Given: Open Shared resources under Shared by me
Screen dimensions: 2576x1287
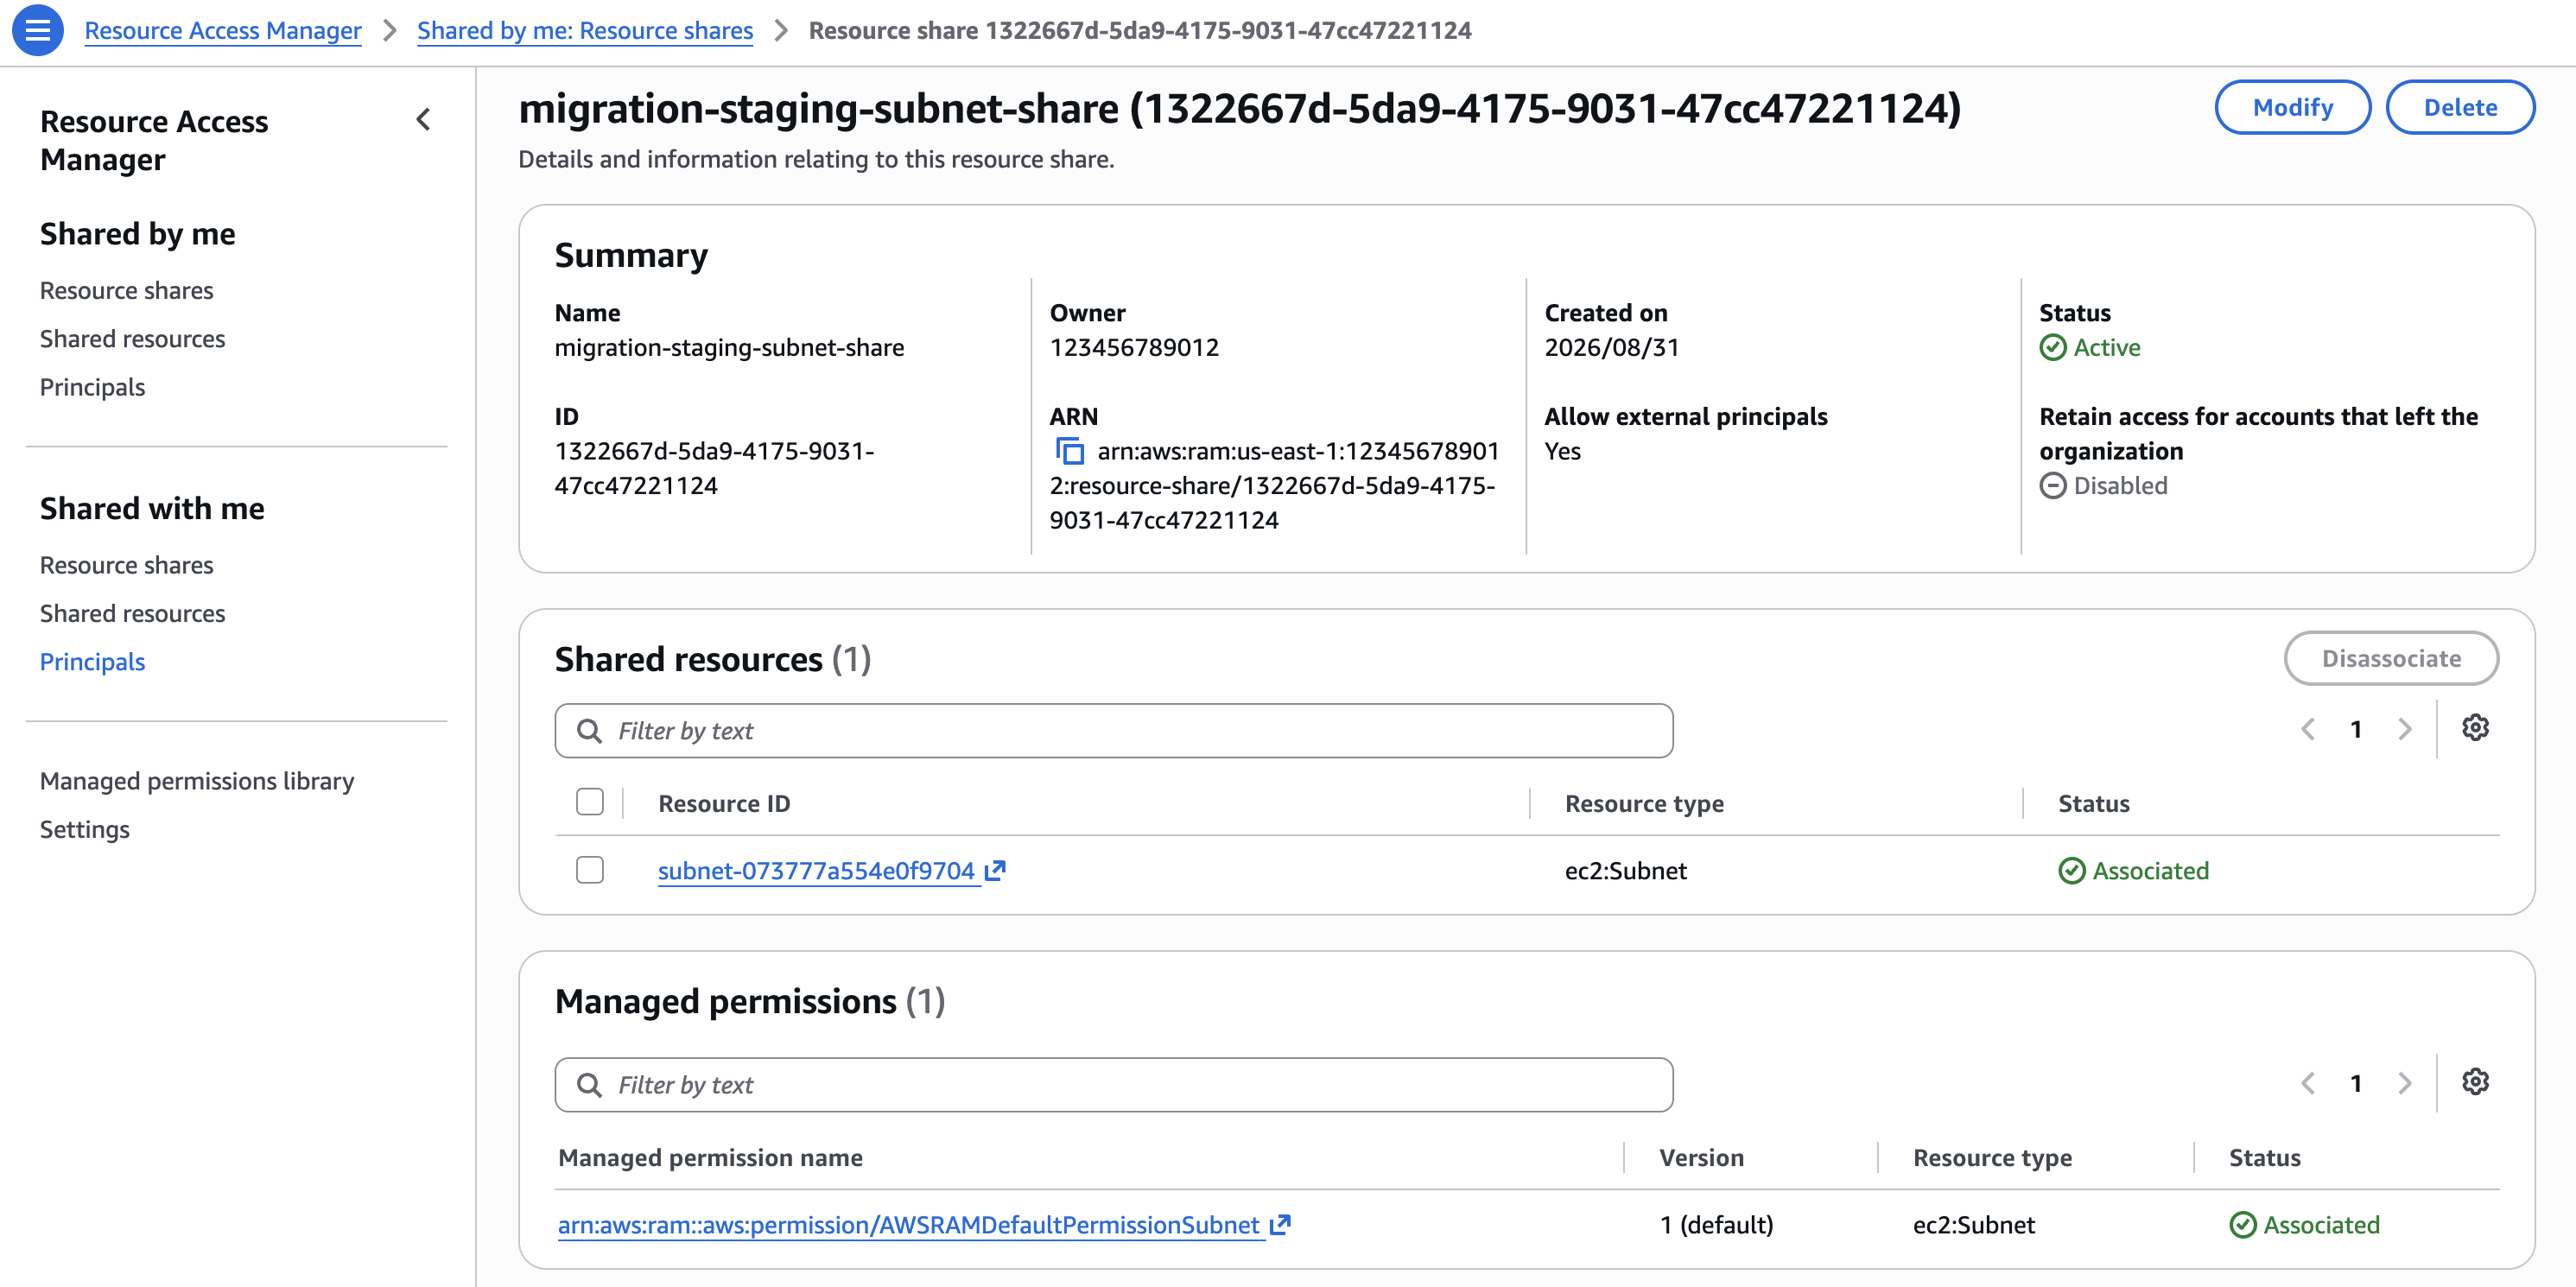Looking at the screenshot, I should pyautogui.click(x=133, y=339).
